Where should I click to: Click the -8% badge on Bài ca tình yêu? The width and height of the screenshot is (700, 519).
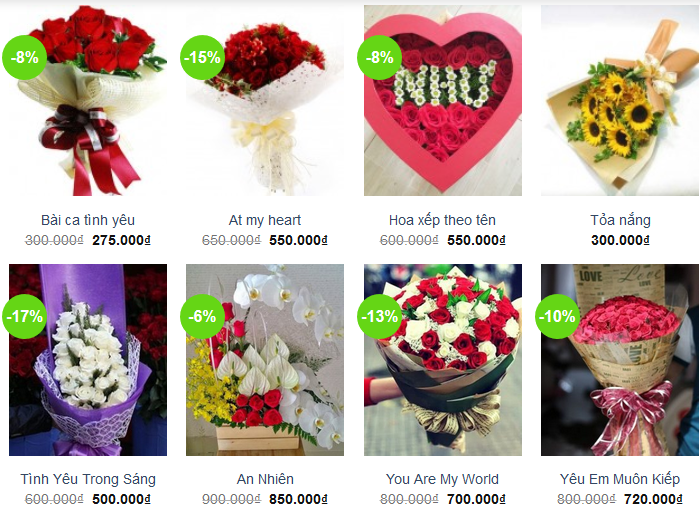point(25,58)
